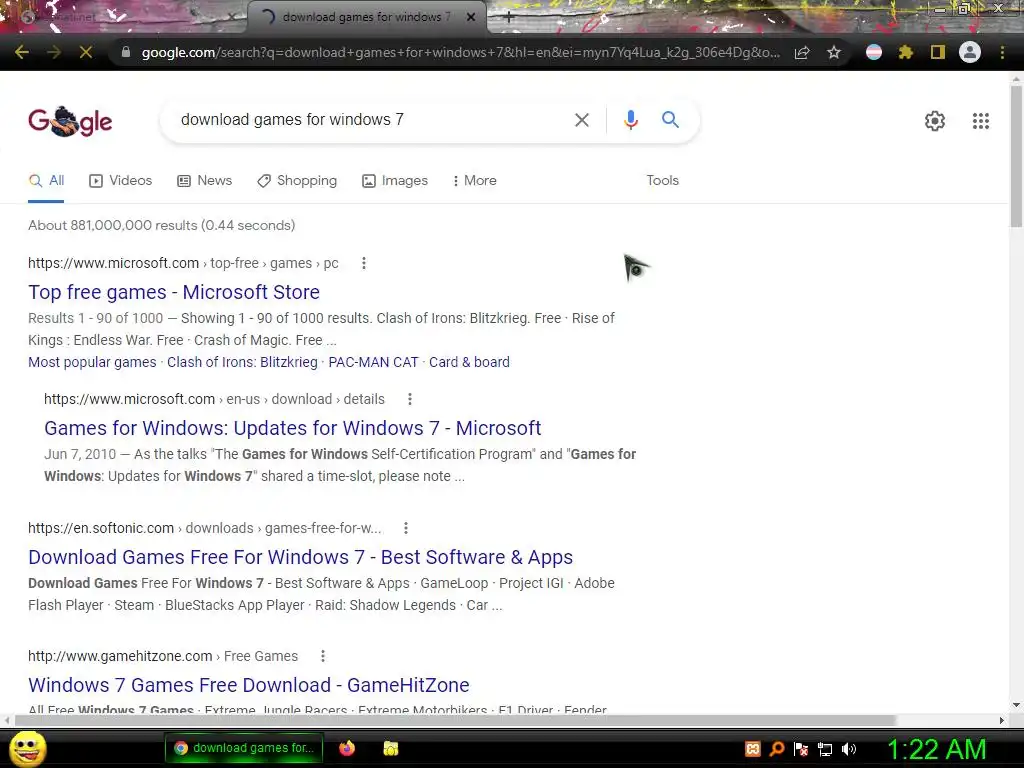Open Chrome's three-dot menu
1024x768 pixels.
[1002, 52]
